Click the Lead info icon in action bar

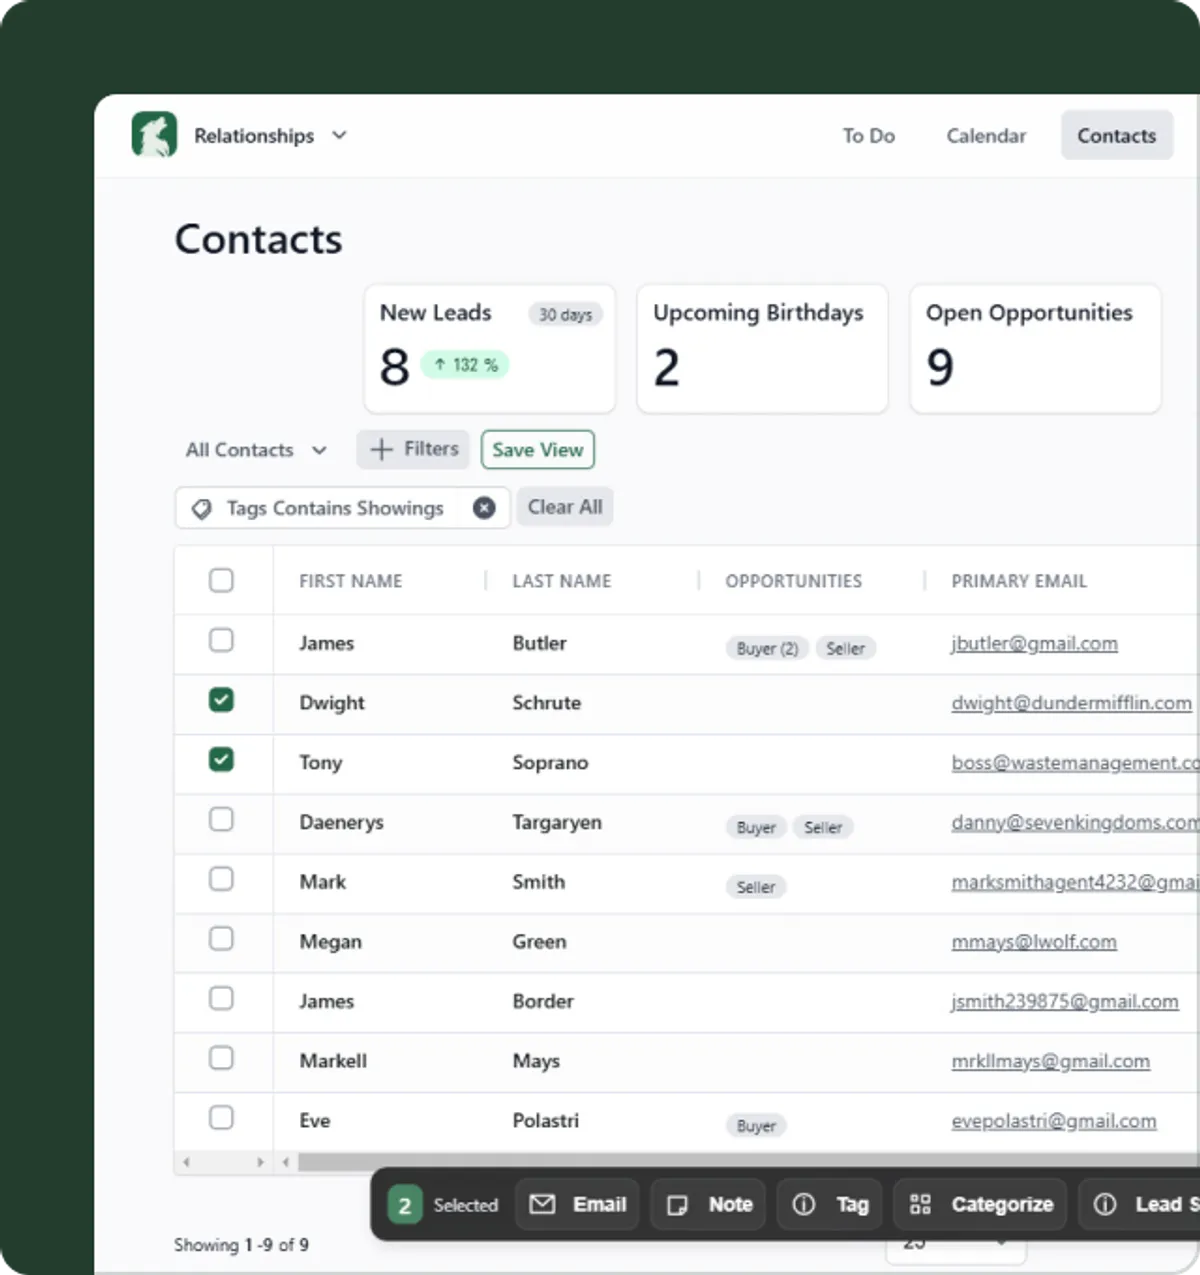coord(1105,1205)
